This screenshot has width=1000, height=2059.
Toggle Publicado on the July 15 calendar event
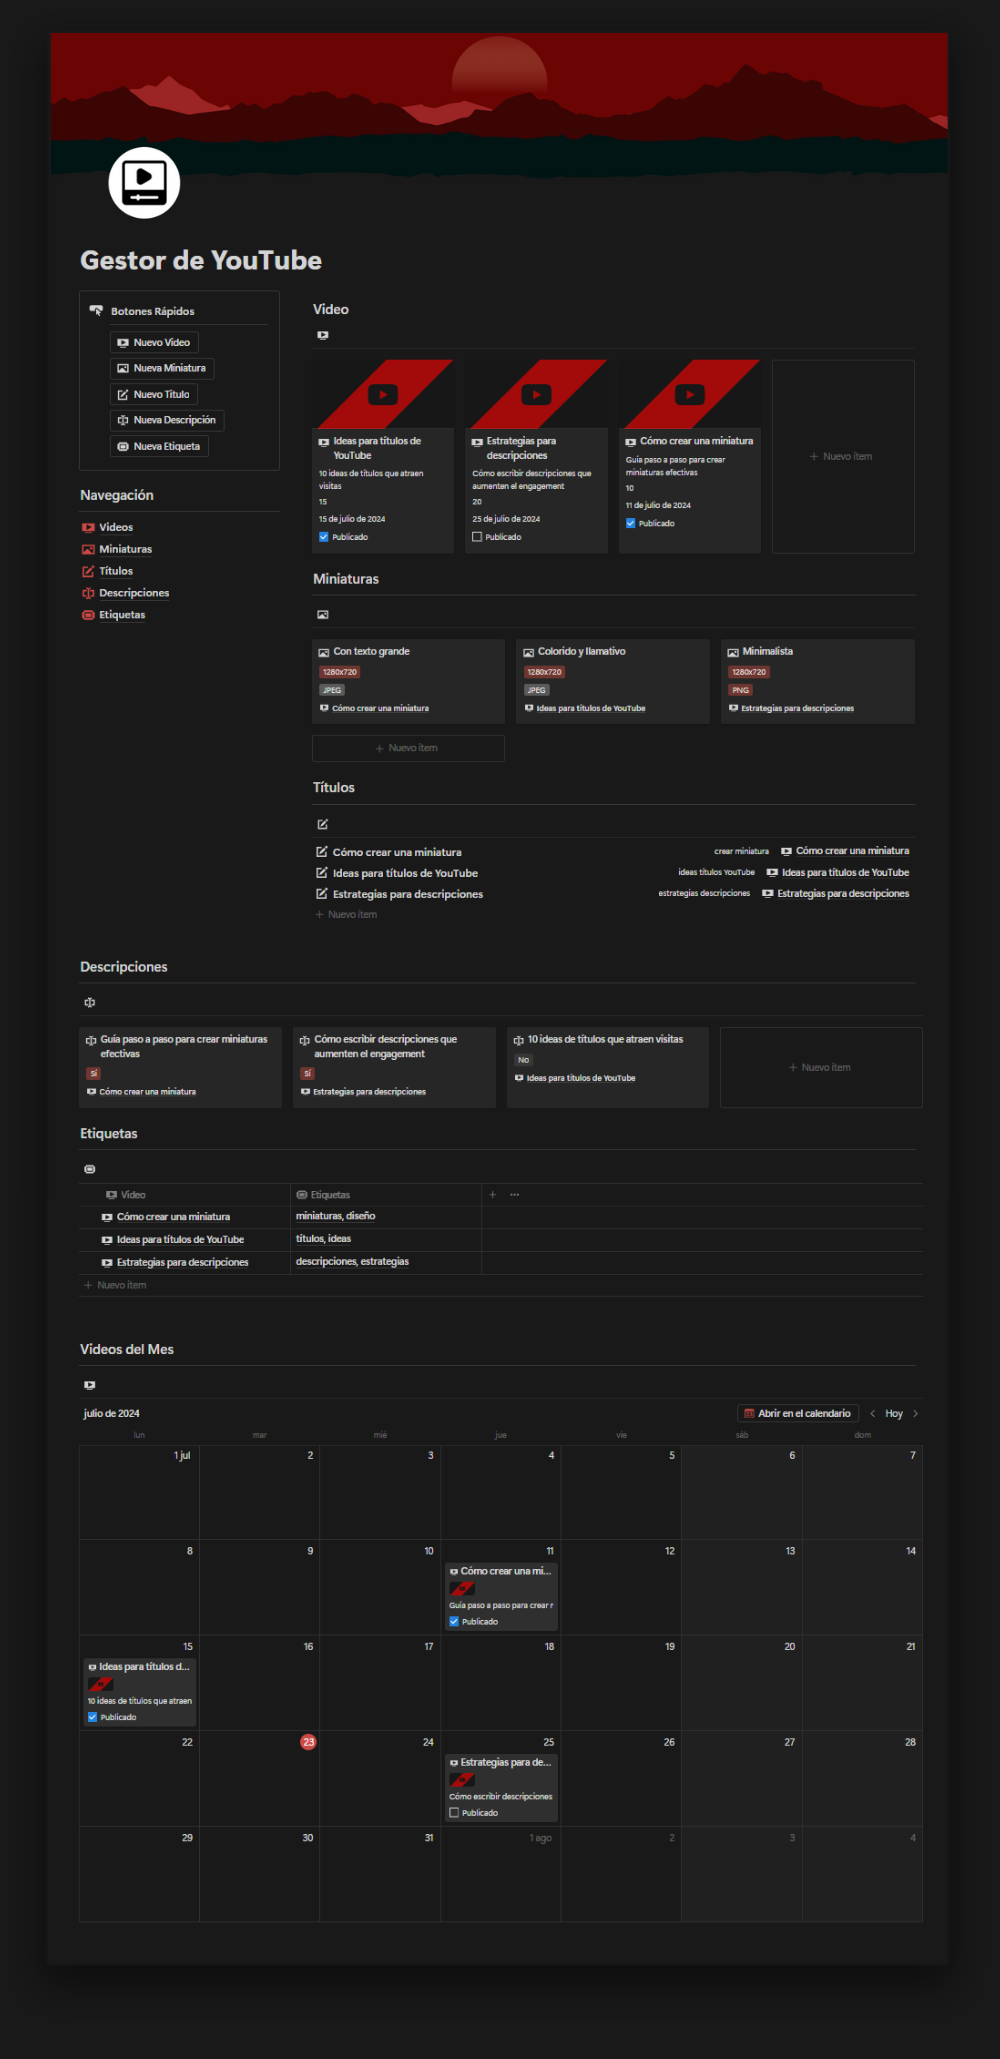92,1717
